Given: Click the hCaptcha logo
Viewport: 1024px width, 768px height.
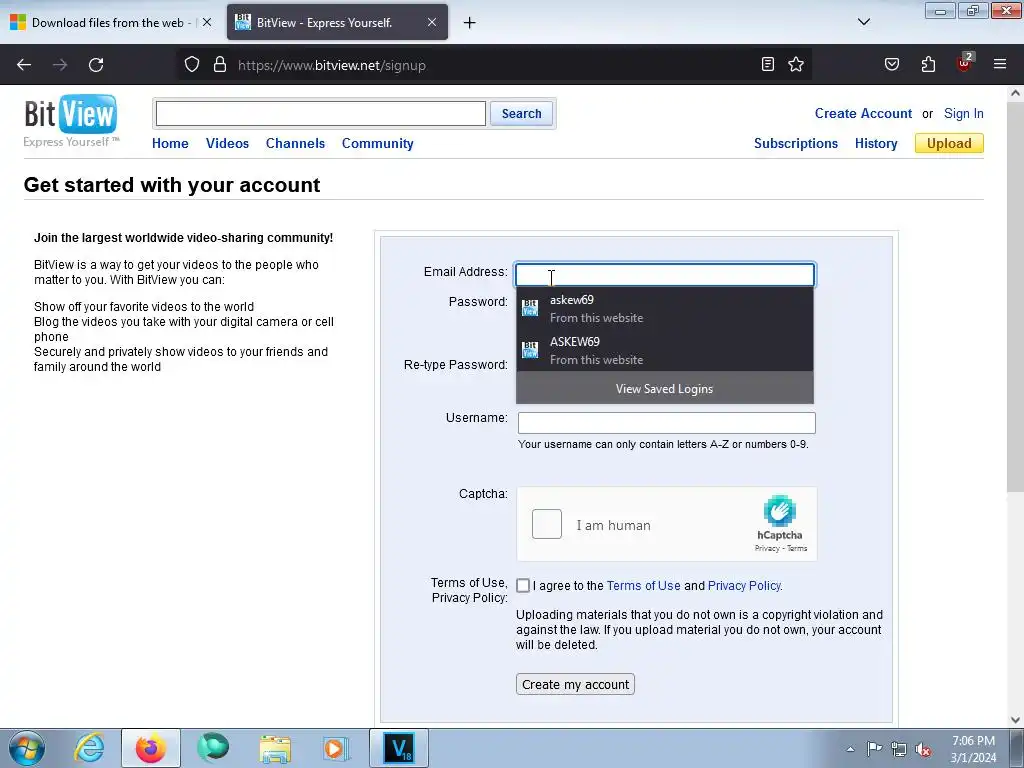Looking at the screenshot, I should click(x=780, y=511).
